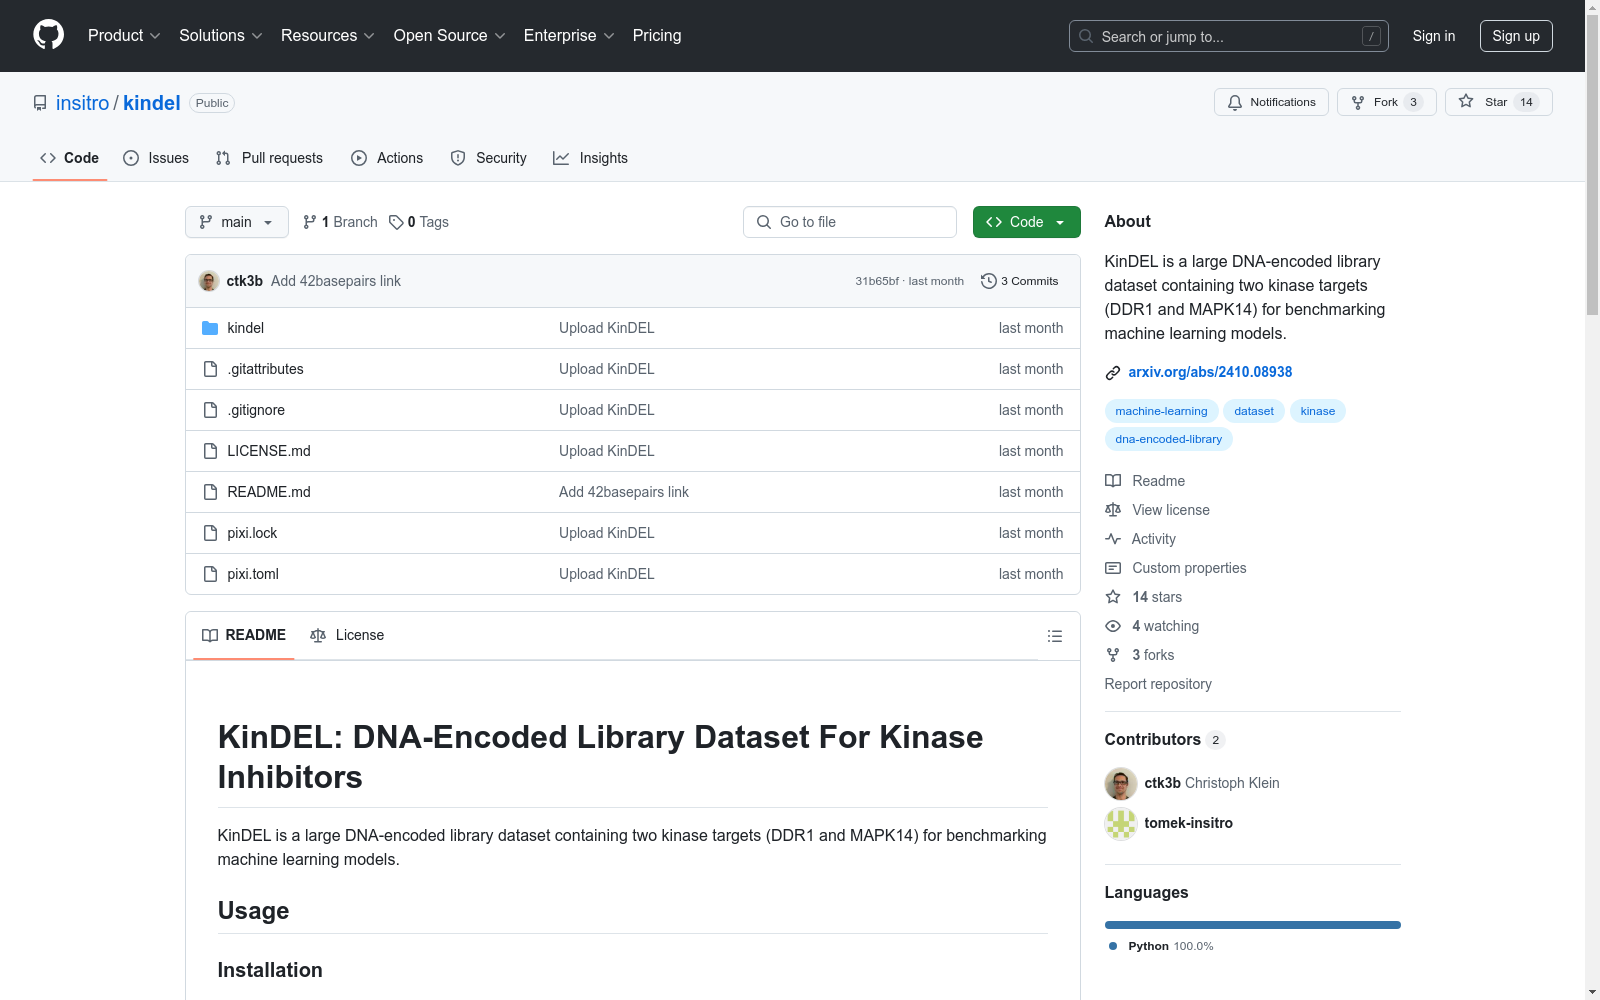
Task: Click the star icon beside 14 stars
Action: click(x=1113, y=597)
